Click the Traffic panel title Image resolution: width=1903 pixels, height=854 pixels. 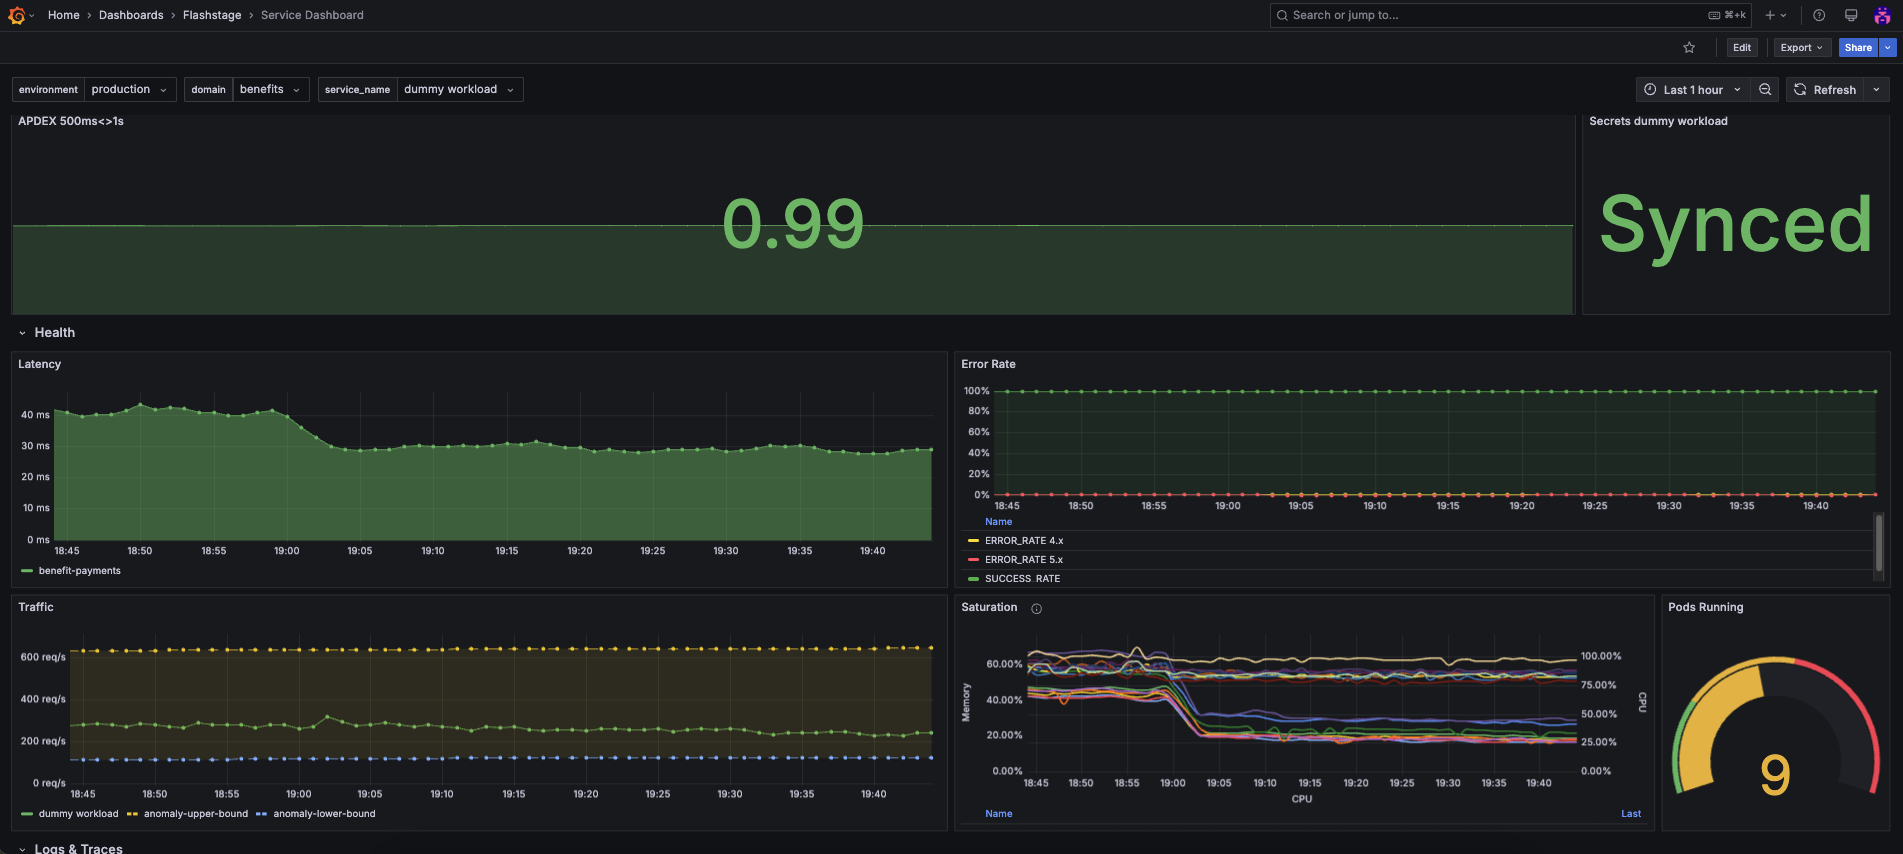pos(36,607)
